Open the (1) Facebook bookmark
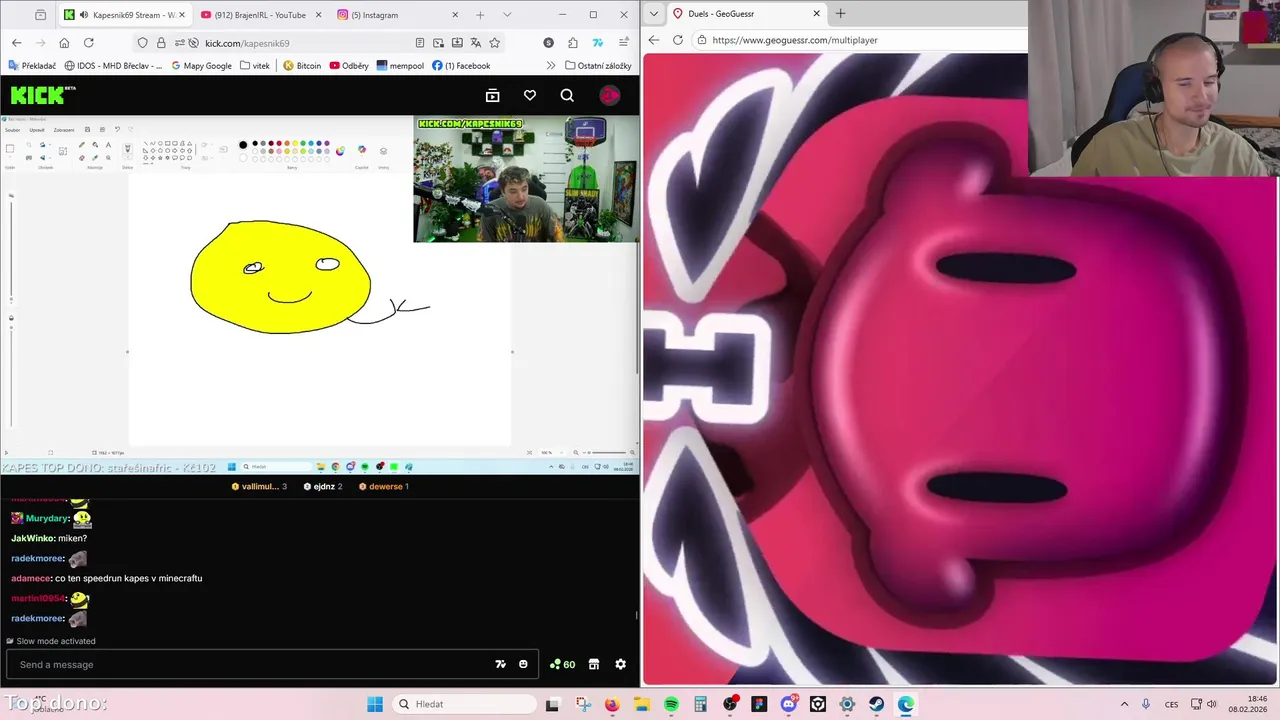This screenshot has width=1280, height=720. point(461,66)
